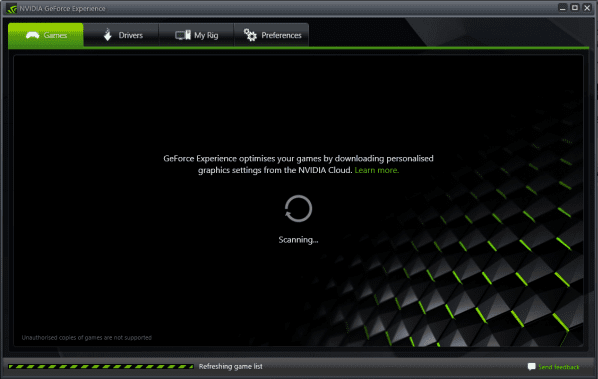Click the 'Scanning...' status text

coord(298,240)
